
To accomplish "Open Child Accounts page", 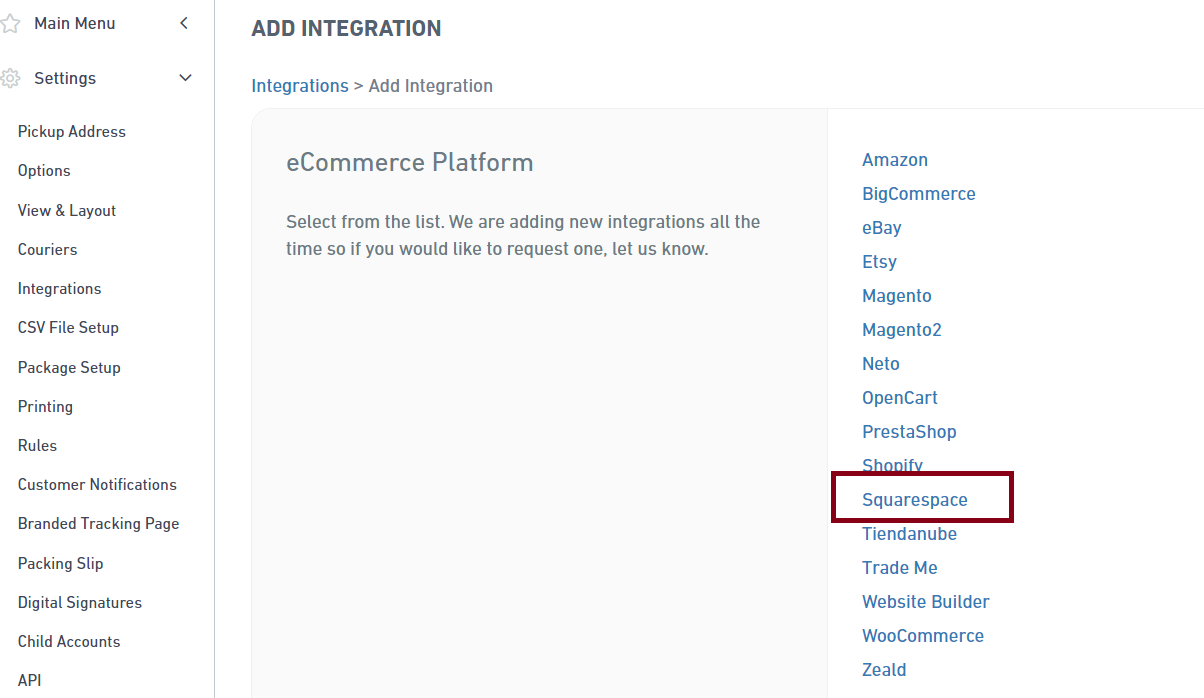I will [x=69, y=642].
